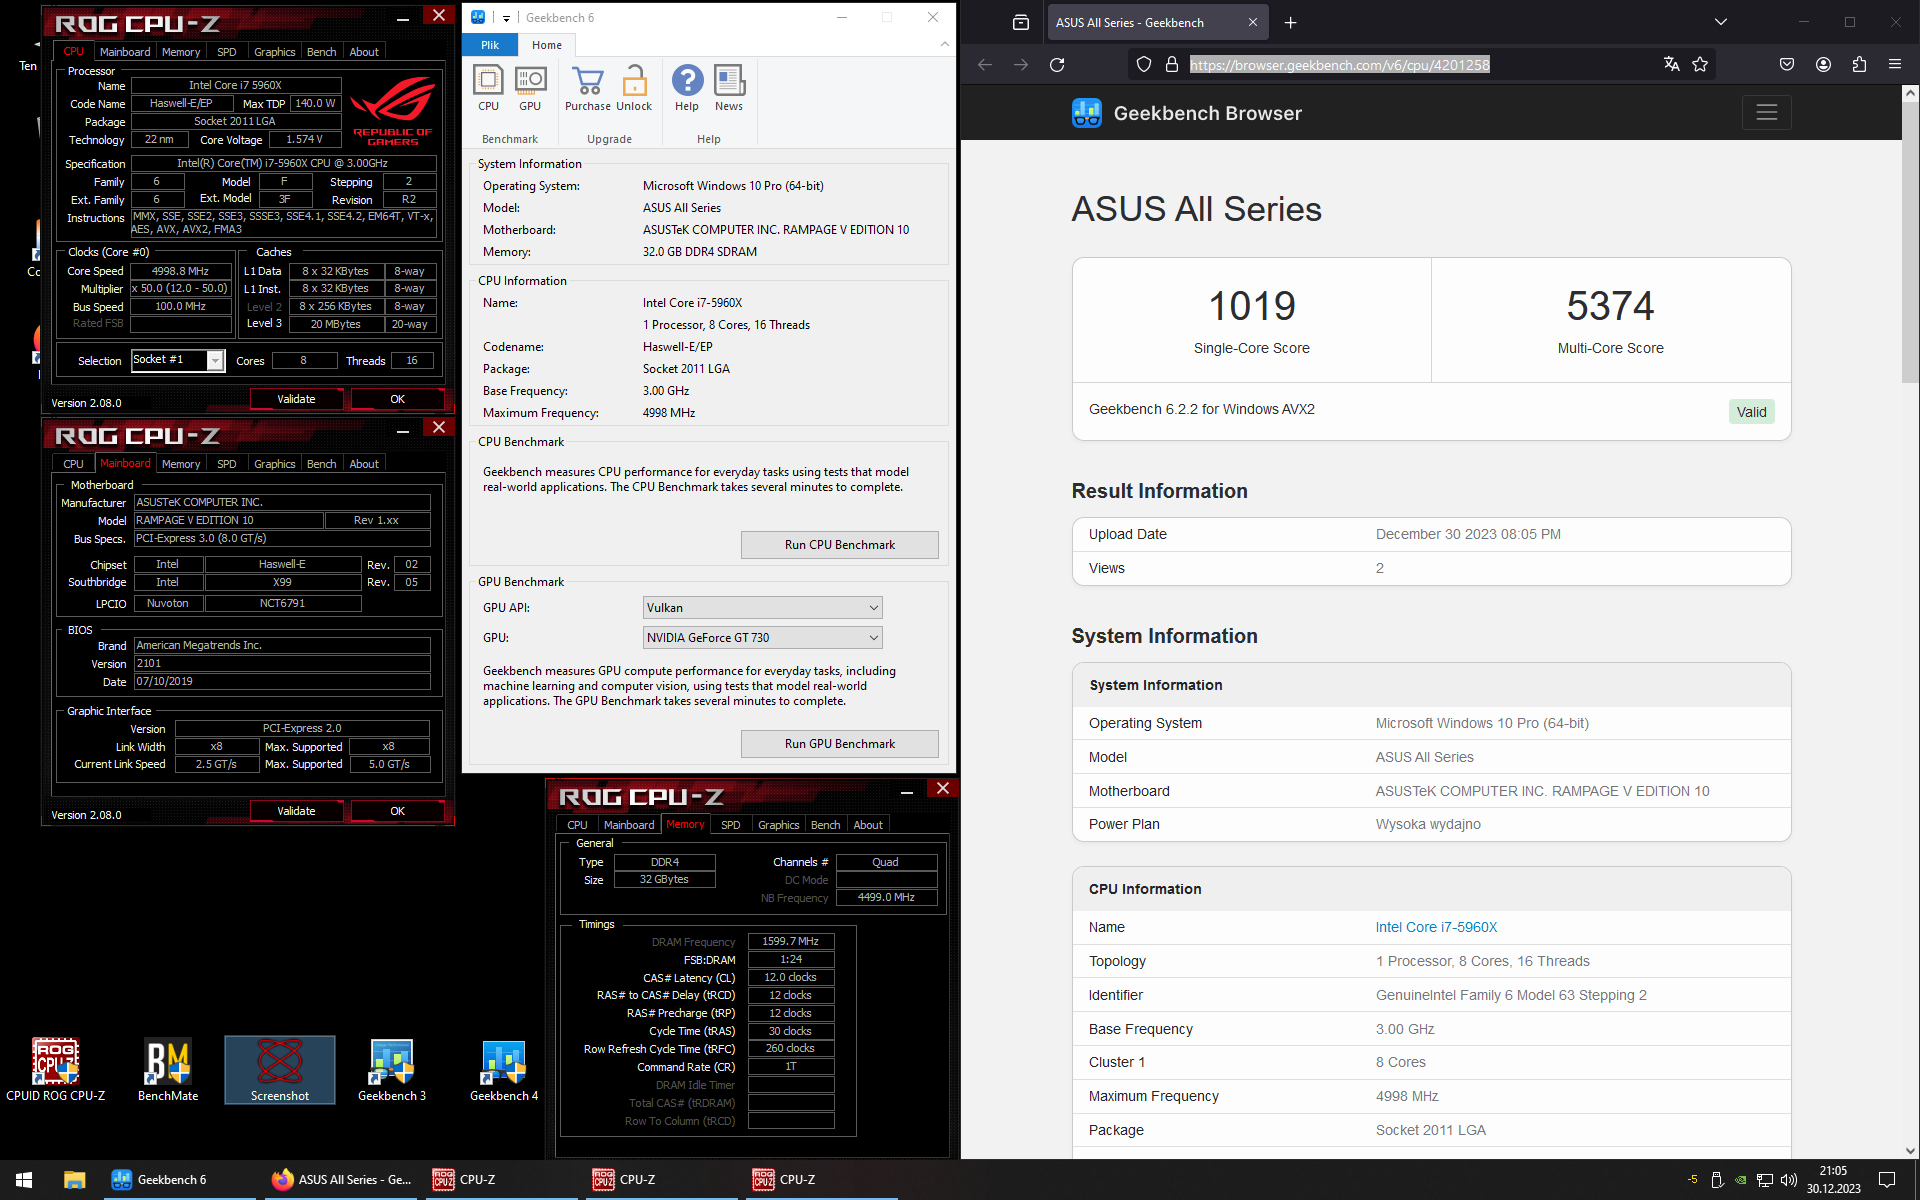Image resolution: width=1920 pixels, height=1200 pixels.
Task: Open the browser application menu
Action: pos(1895,65)
